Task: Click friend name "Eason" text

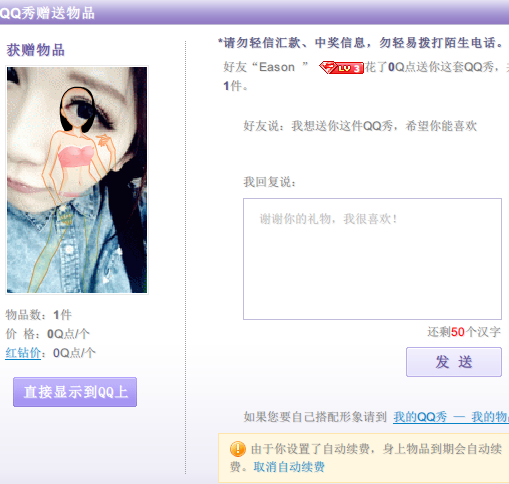Action: pyautogui.click(x=277, y=67)
